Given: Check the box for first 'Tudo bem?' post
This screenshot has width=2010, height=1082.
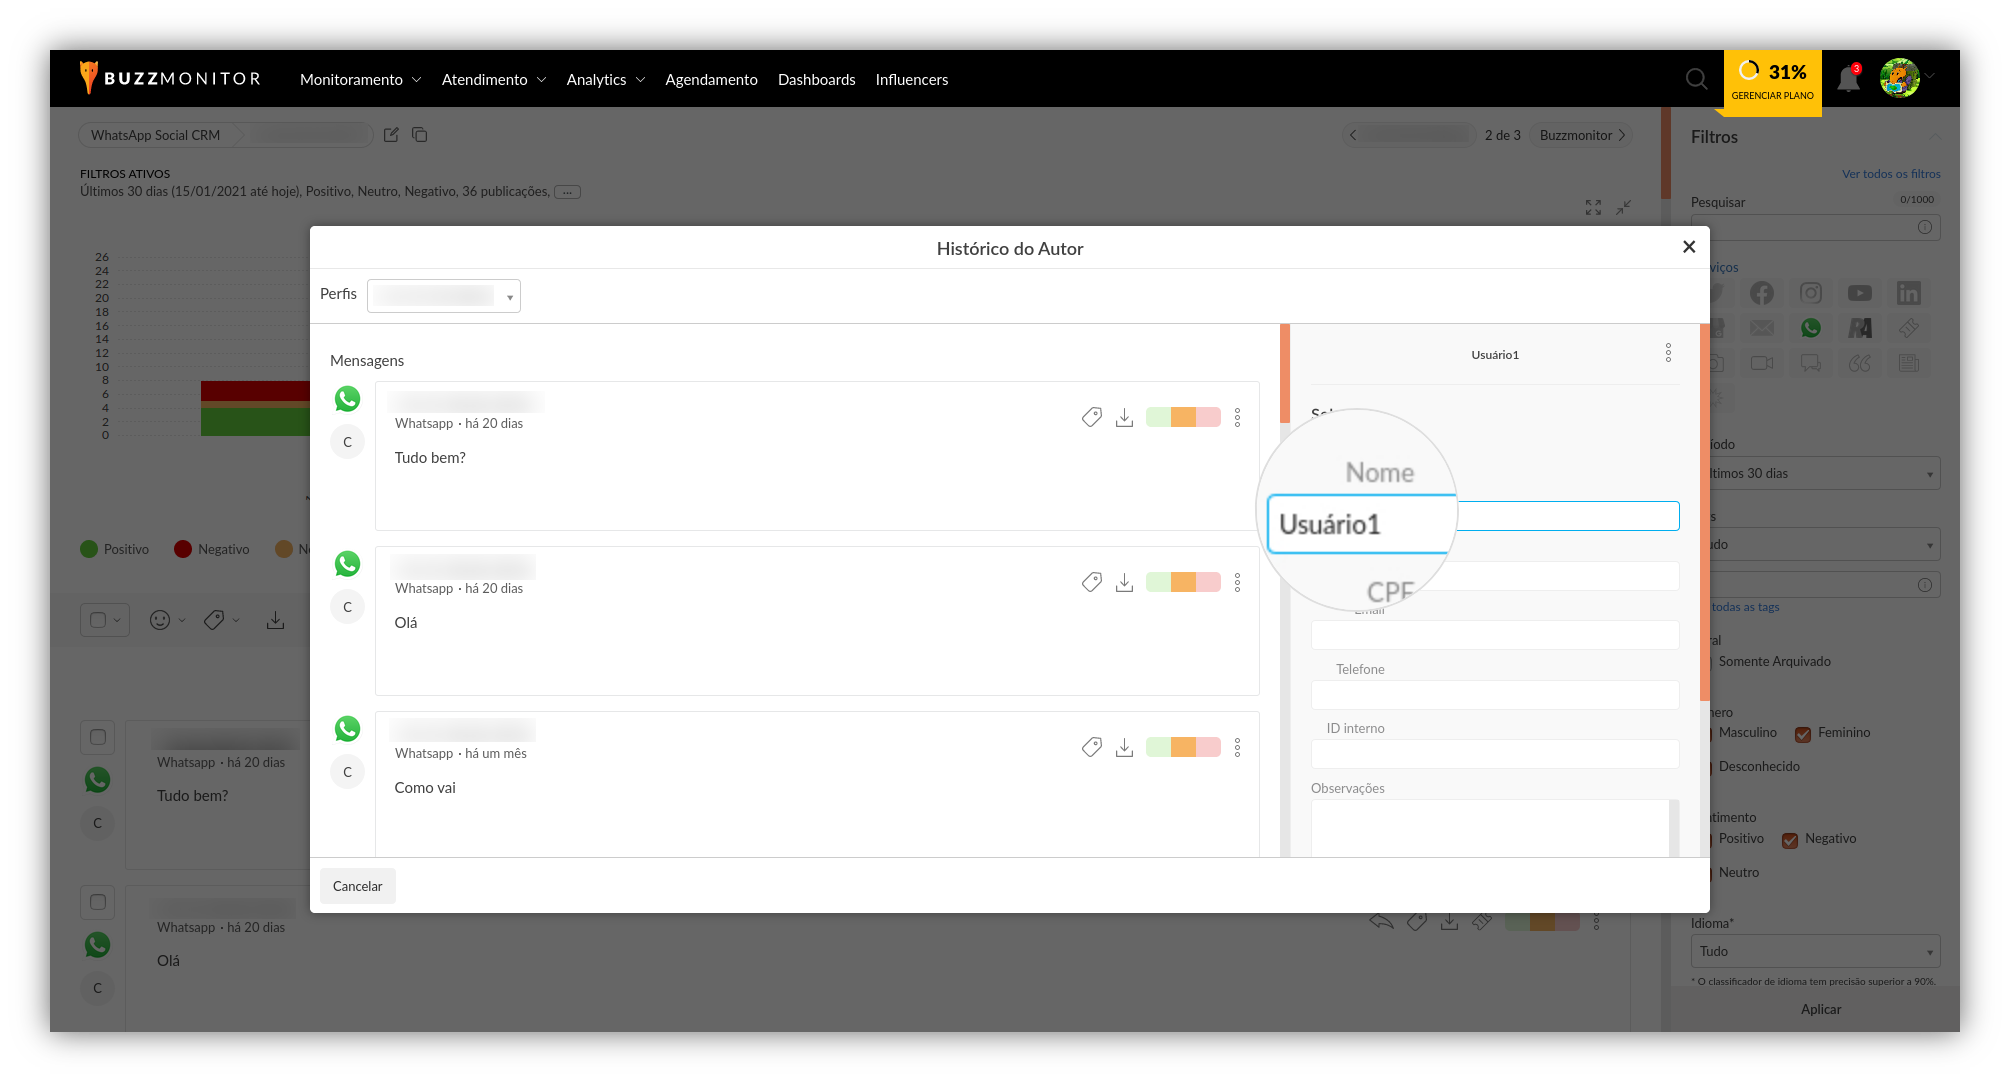Looking at the screenshot, I should (x=98, y=737).
